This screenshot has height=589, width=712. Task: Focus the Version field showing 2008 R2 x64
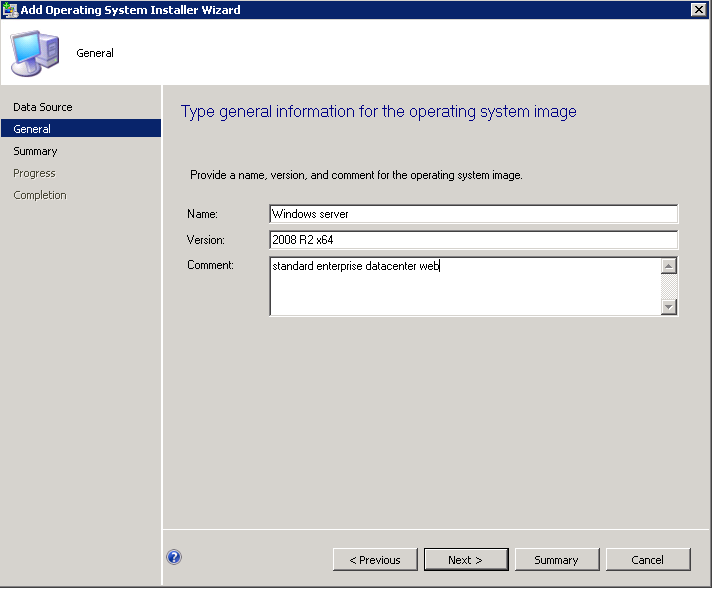point(474,240)
